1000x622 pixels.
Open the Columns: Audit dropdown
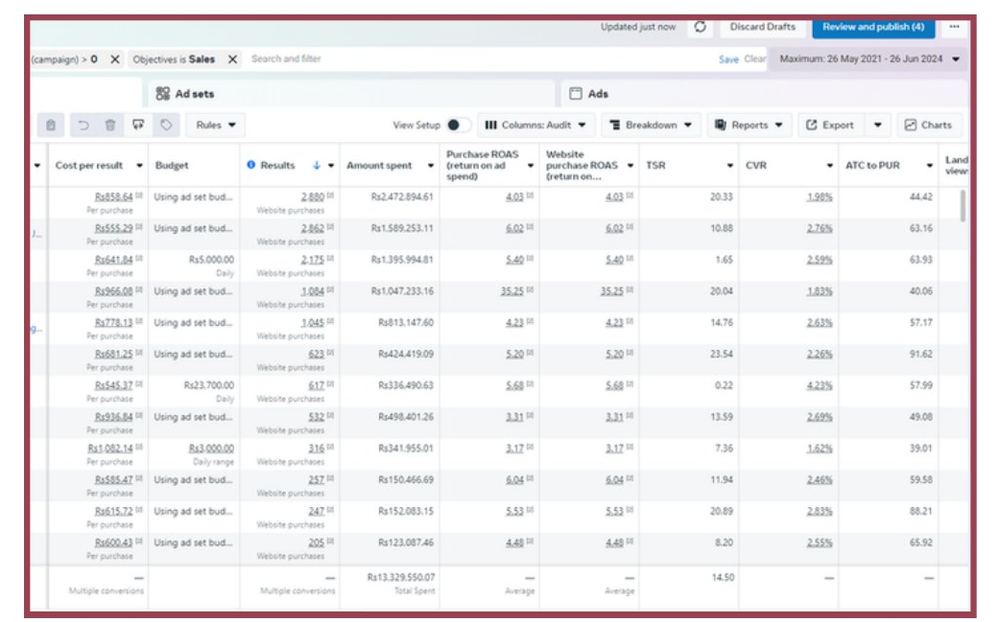coord(536,125)
